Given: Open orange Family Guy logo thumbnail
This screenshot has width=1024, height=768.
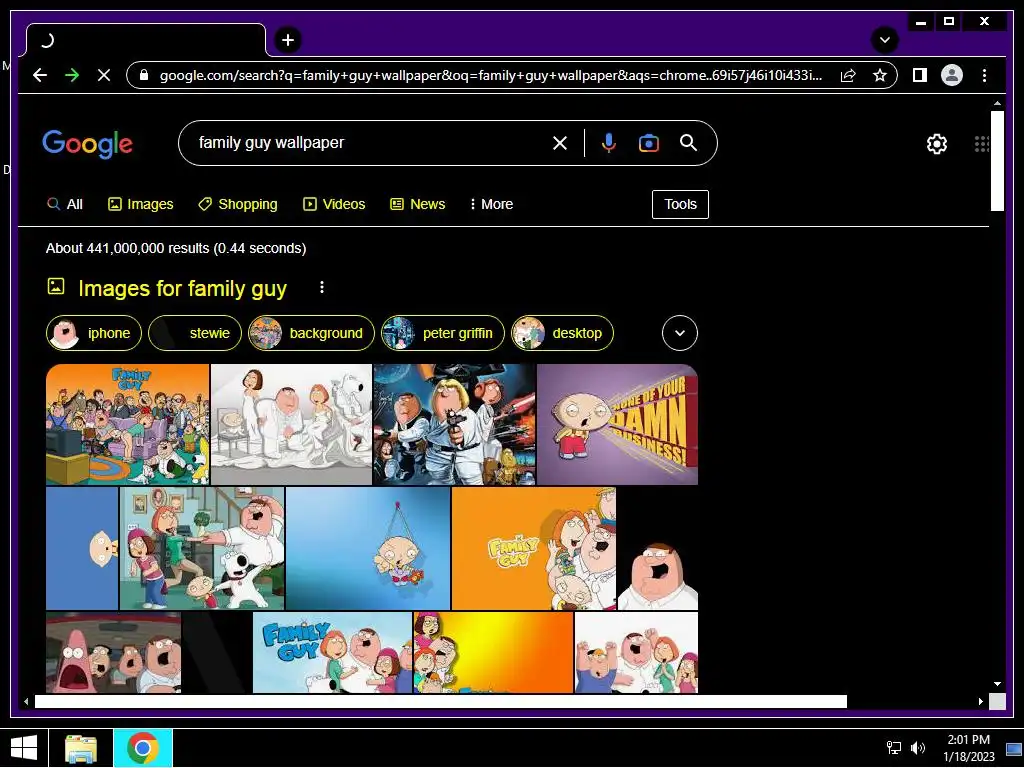Looking at the screenshot, I should [534, 548].
